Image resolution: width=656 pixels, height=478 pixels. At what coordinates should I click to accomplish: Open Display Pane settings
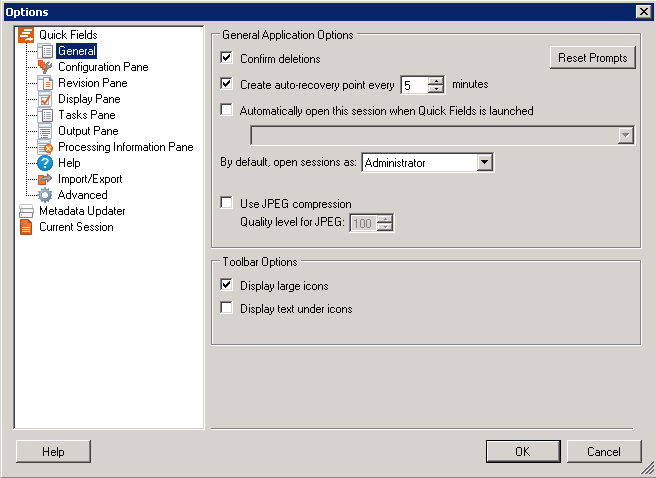coord(89,99)
